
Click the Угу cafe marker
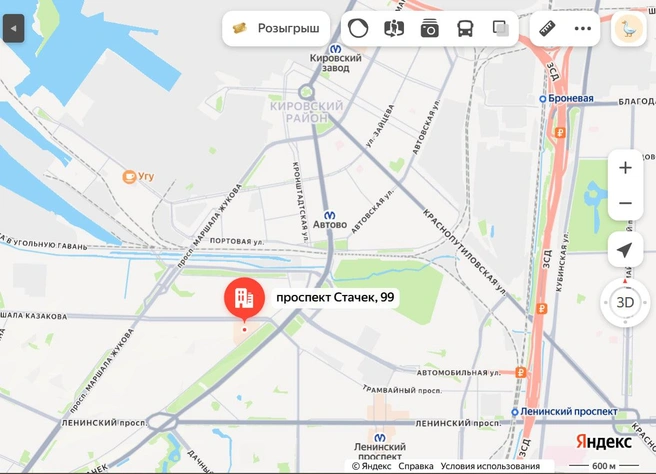coord(129,177)
